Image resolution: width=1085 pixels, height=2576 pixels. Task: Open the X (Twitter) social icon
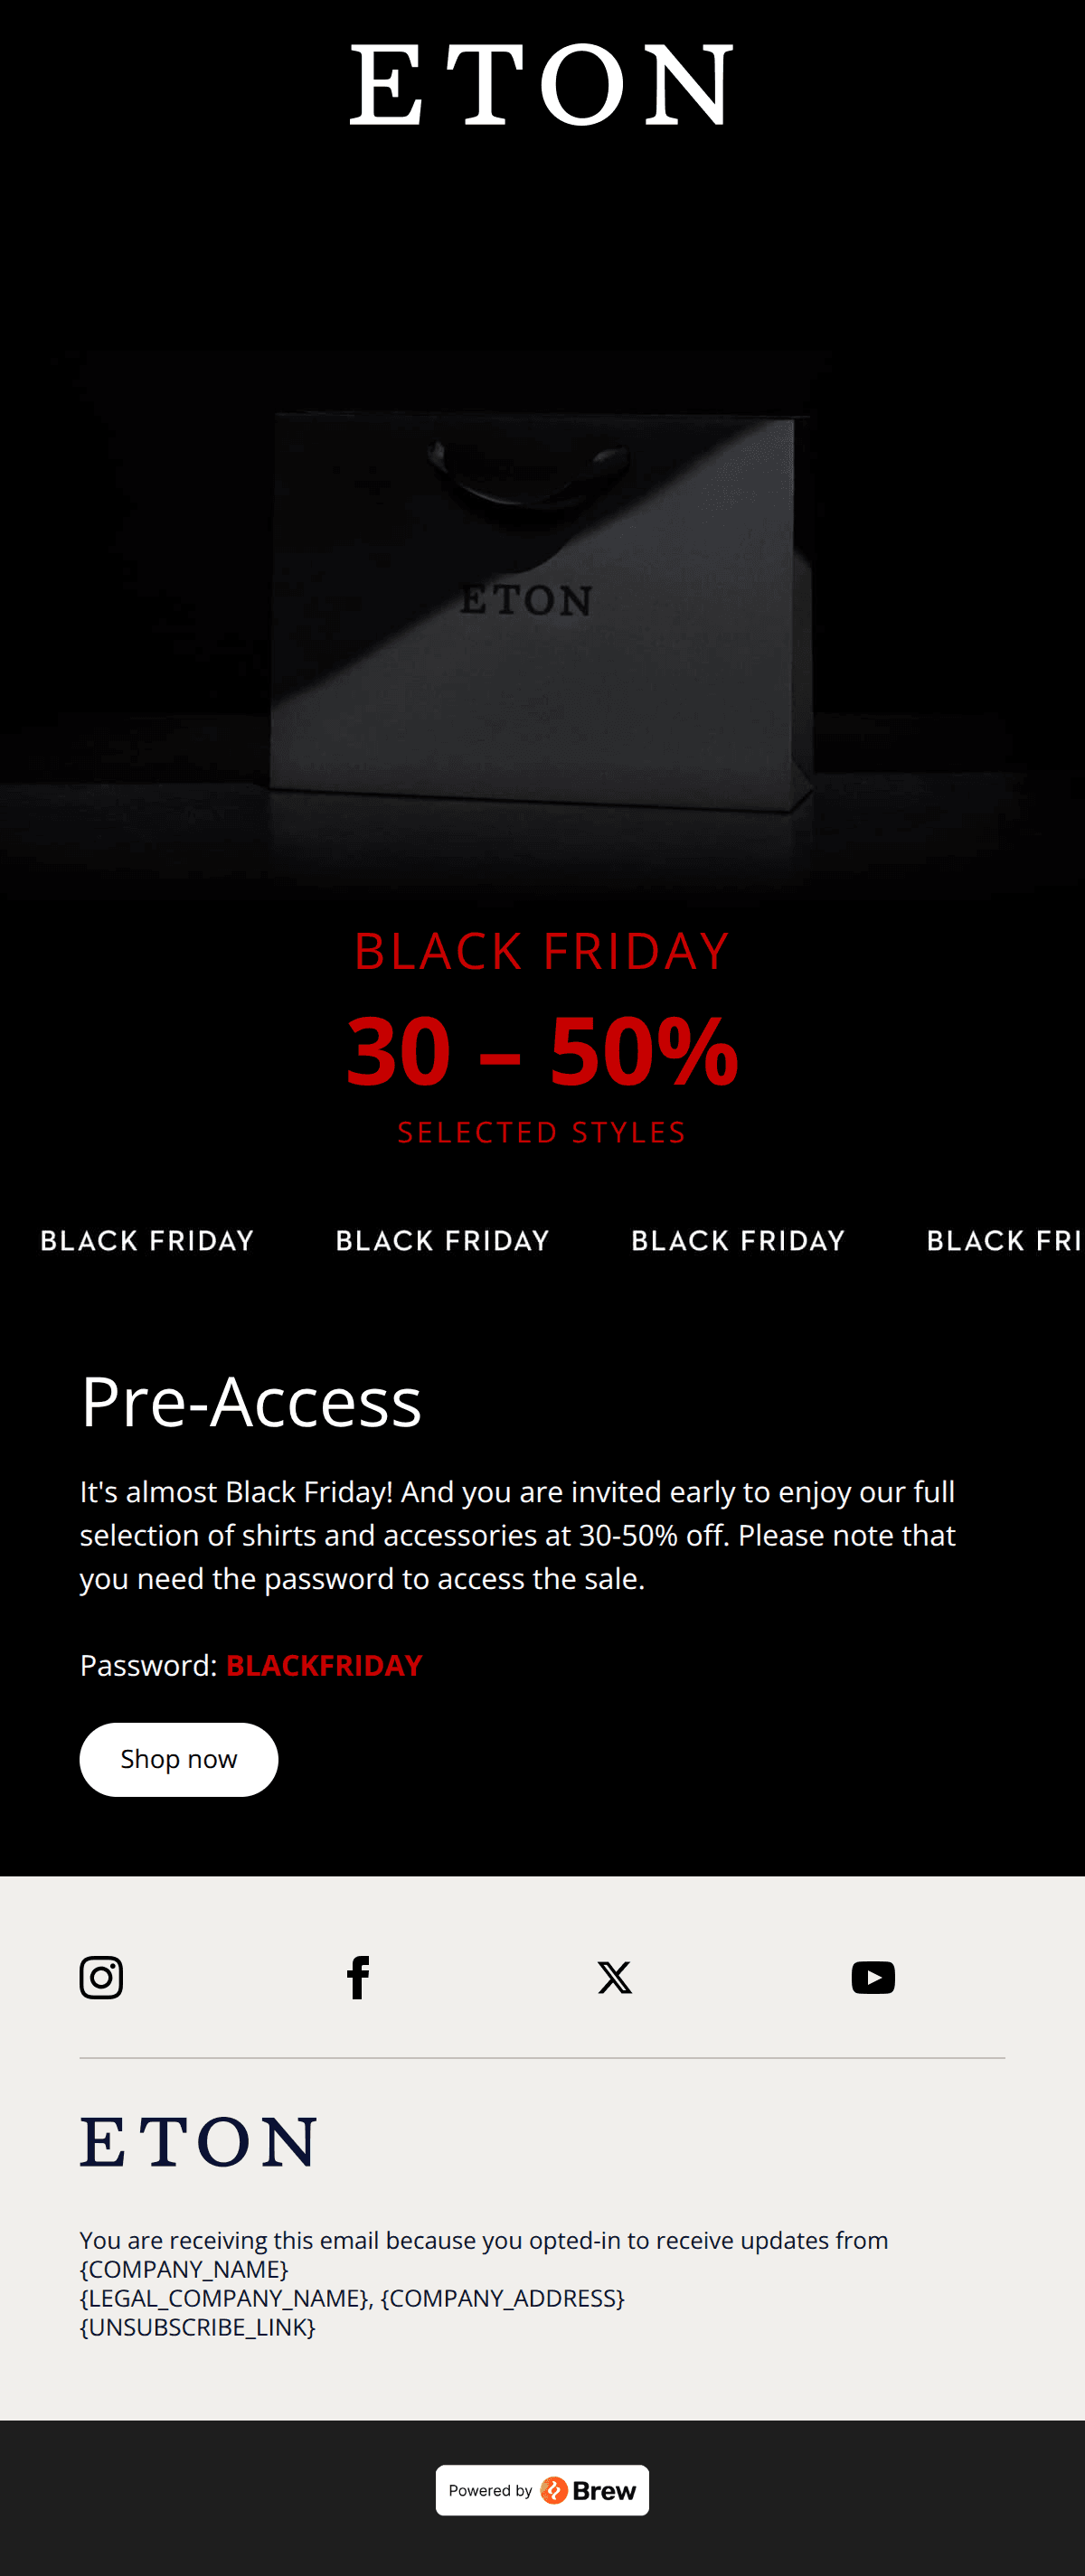(614, 1977)
